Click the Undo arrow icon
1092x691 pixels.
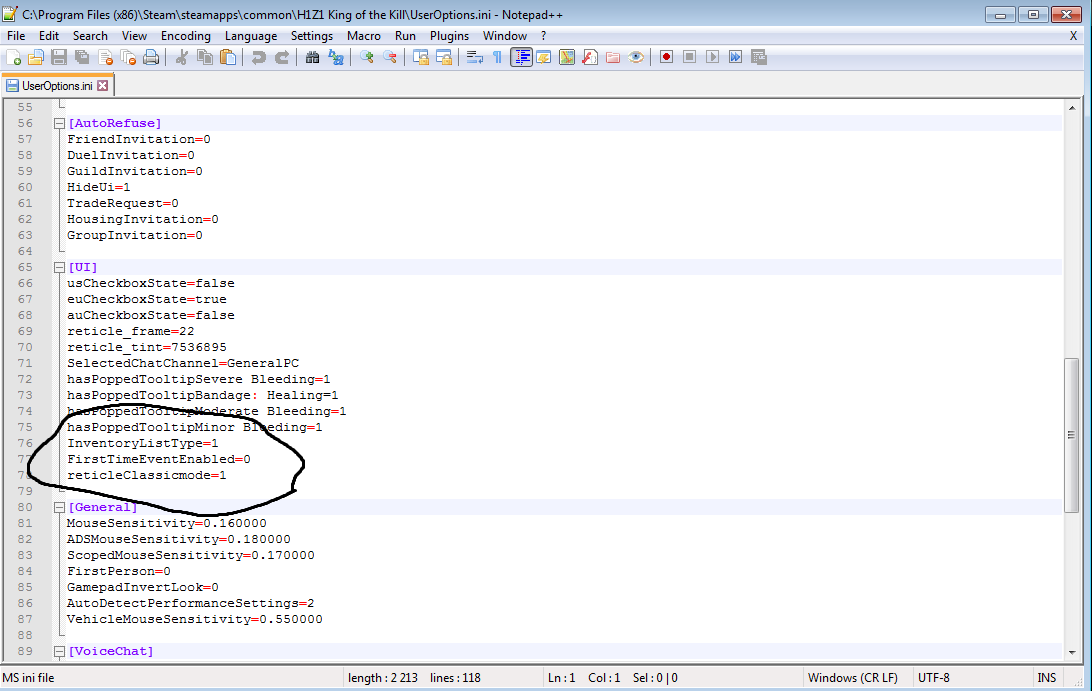258,57
